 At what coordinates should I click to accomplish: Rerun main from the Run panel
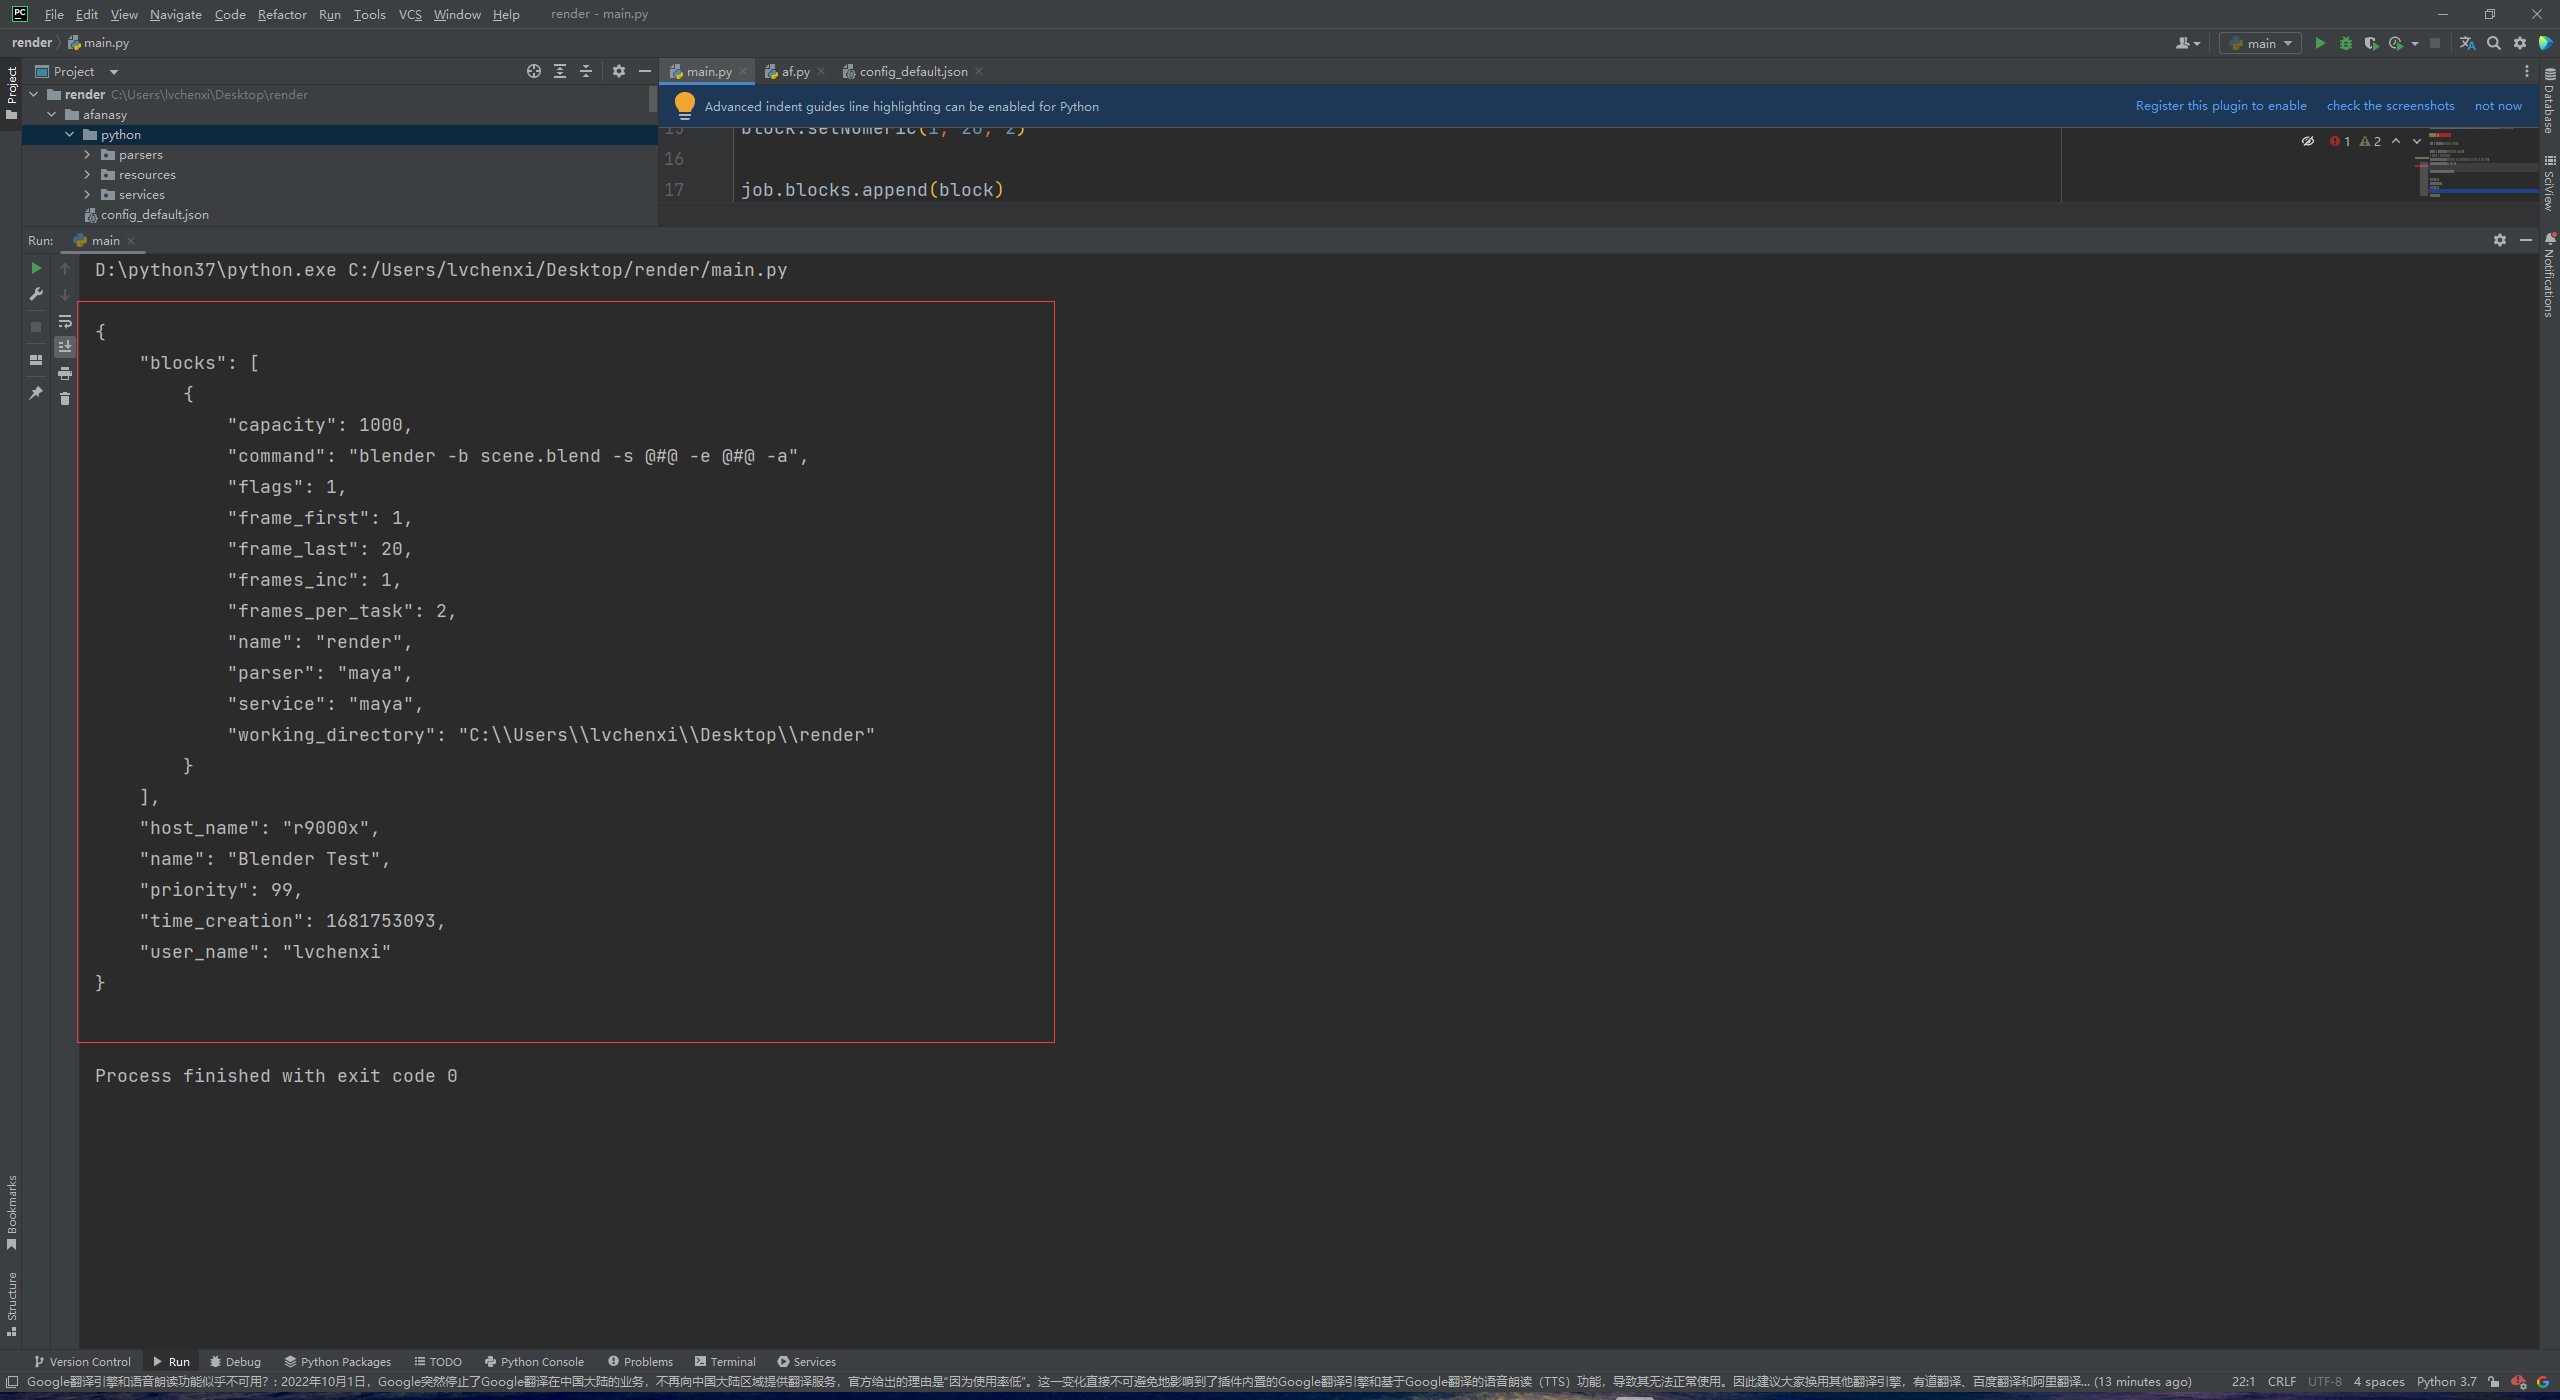point(36,269)
